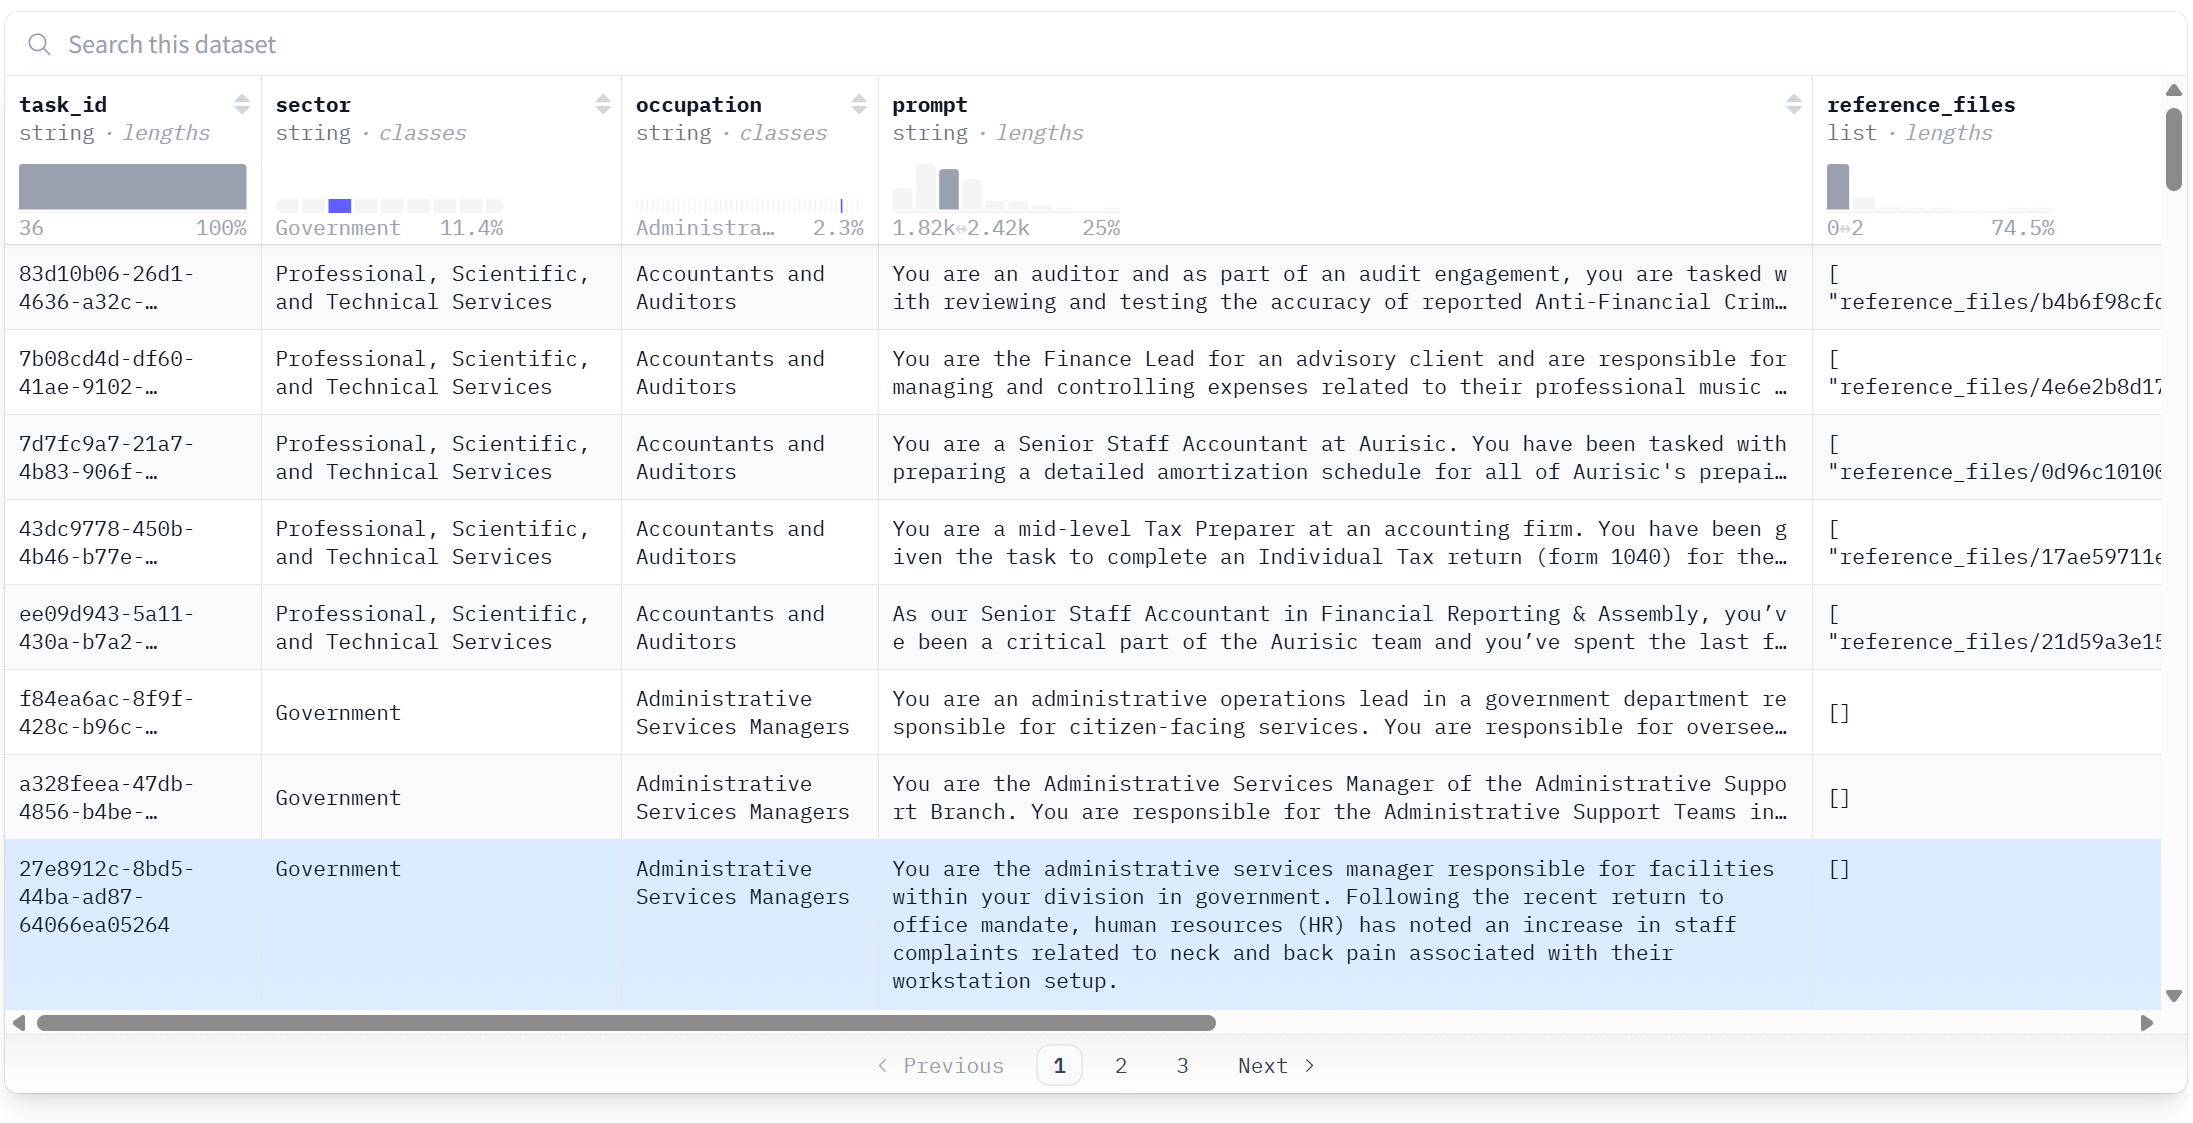Click the horizontal scrollbar thumb
The width and height of the screenshot is (2193, 1124).
625,1023
